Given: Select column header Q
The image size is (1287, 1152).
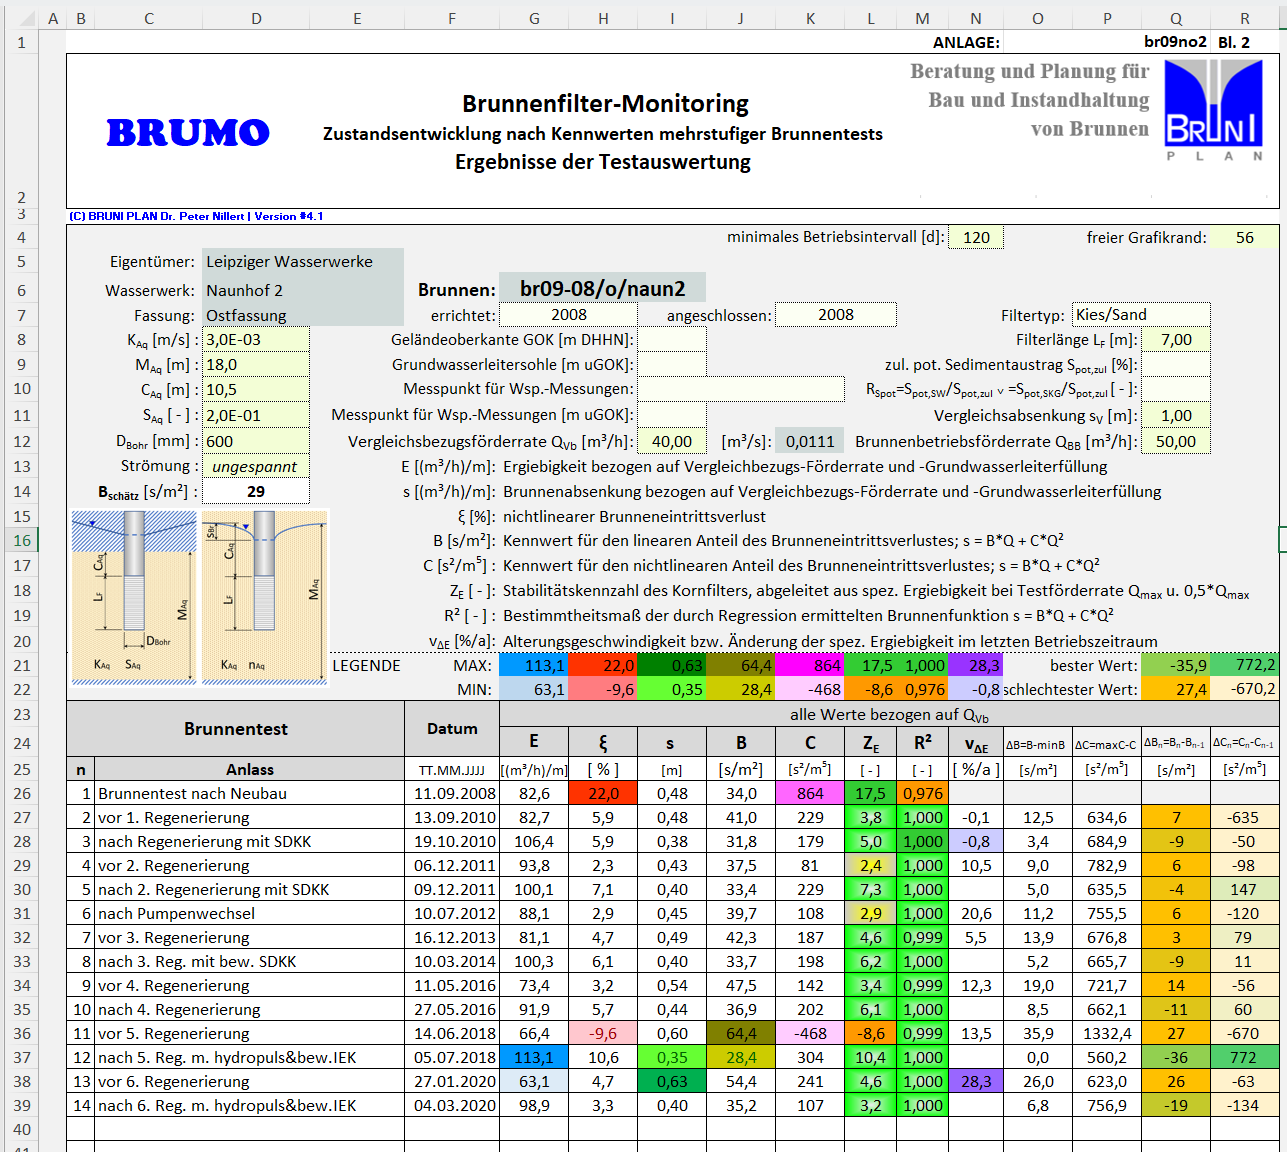Looking at the screenshot, I should 1176,18.
